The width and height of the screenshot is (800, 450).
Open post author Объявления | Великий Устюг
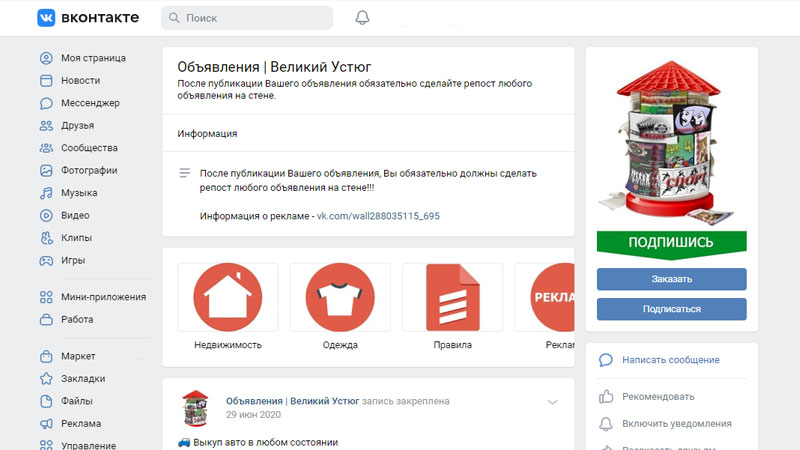(x=292, y=401)
